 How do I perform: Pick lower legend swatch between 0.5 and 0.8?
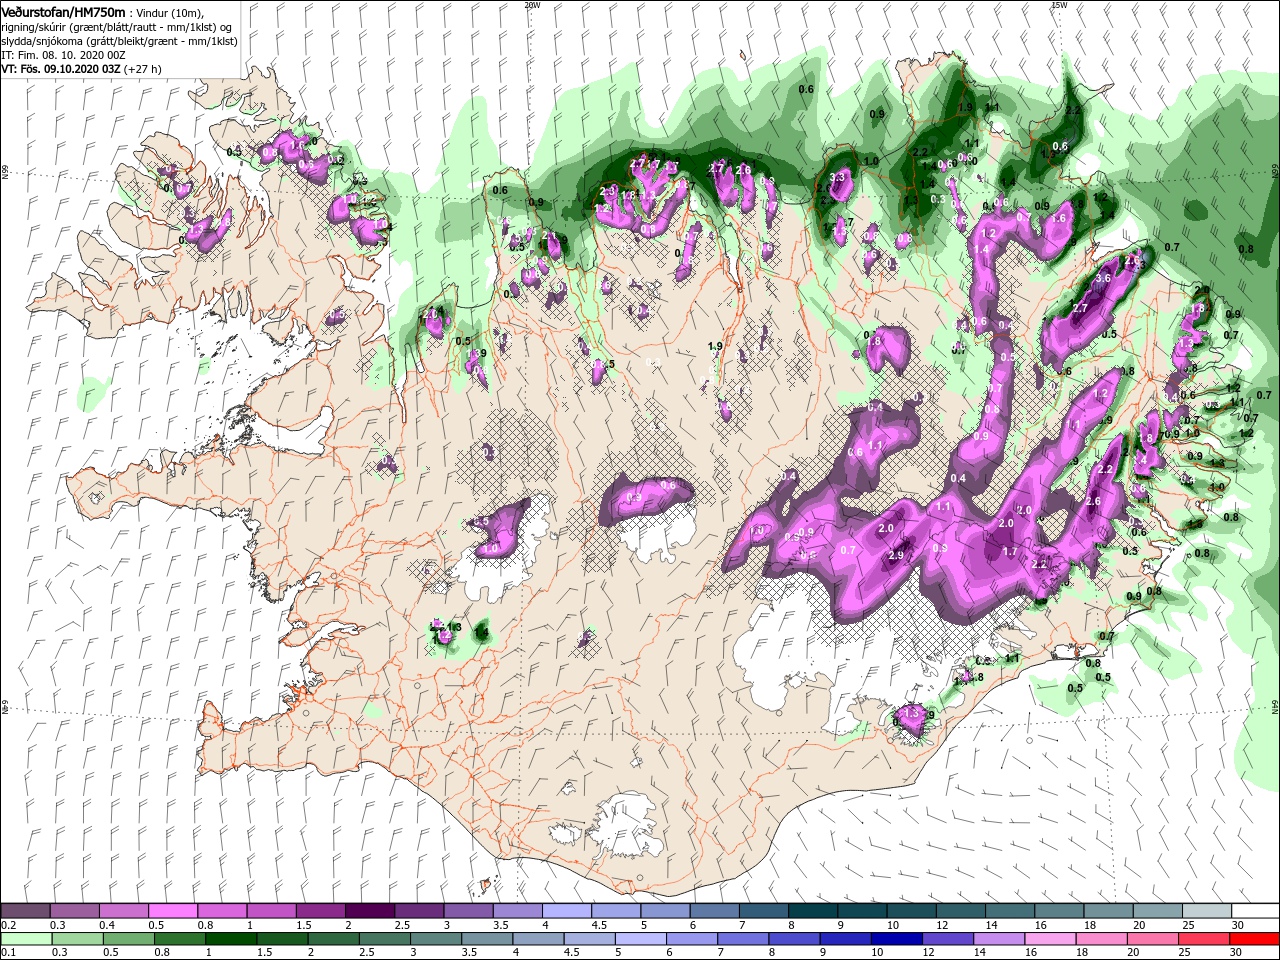click(127, 939)
